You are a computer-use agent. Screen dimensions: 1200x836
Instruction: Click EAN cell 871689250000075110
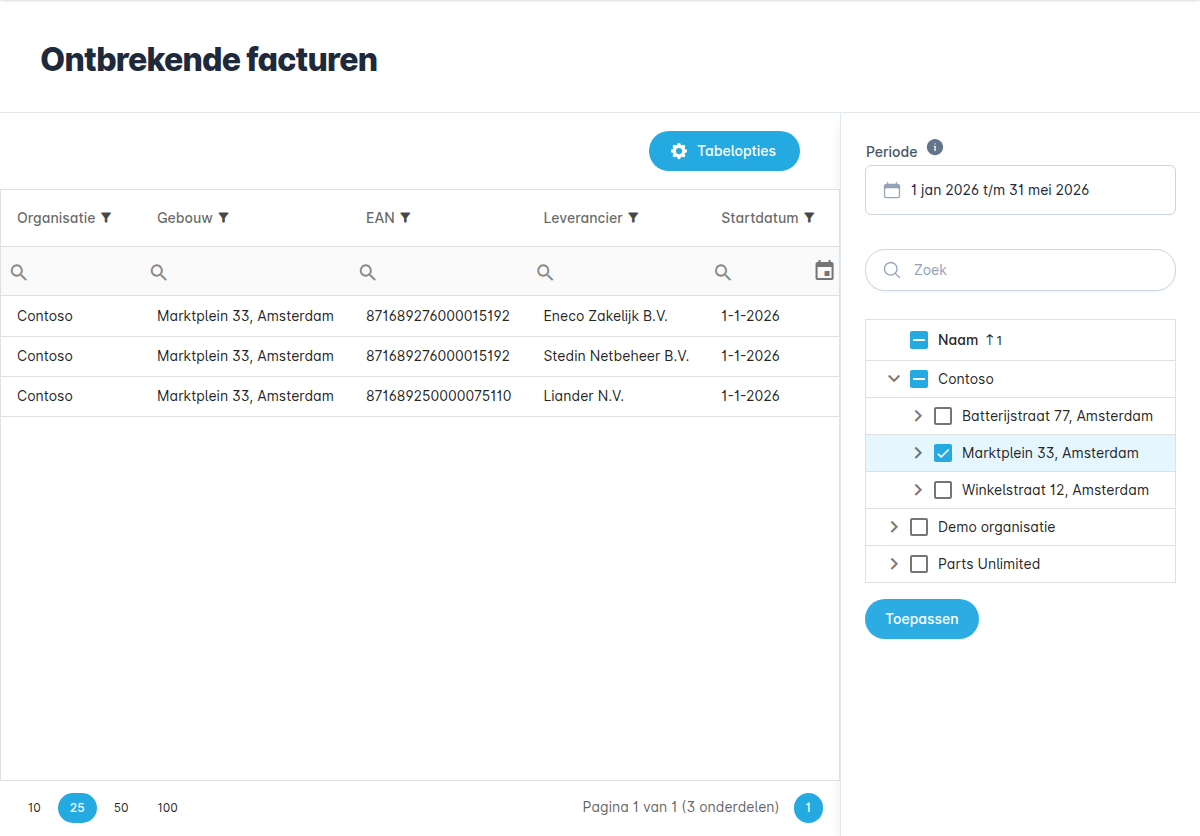(439, 396)
